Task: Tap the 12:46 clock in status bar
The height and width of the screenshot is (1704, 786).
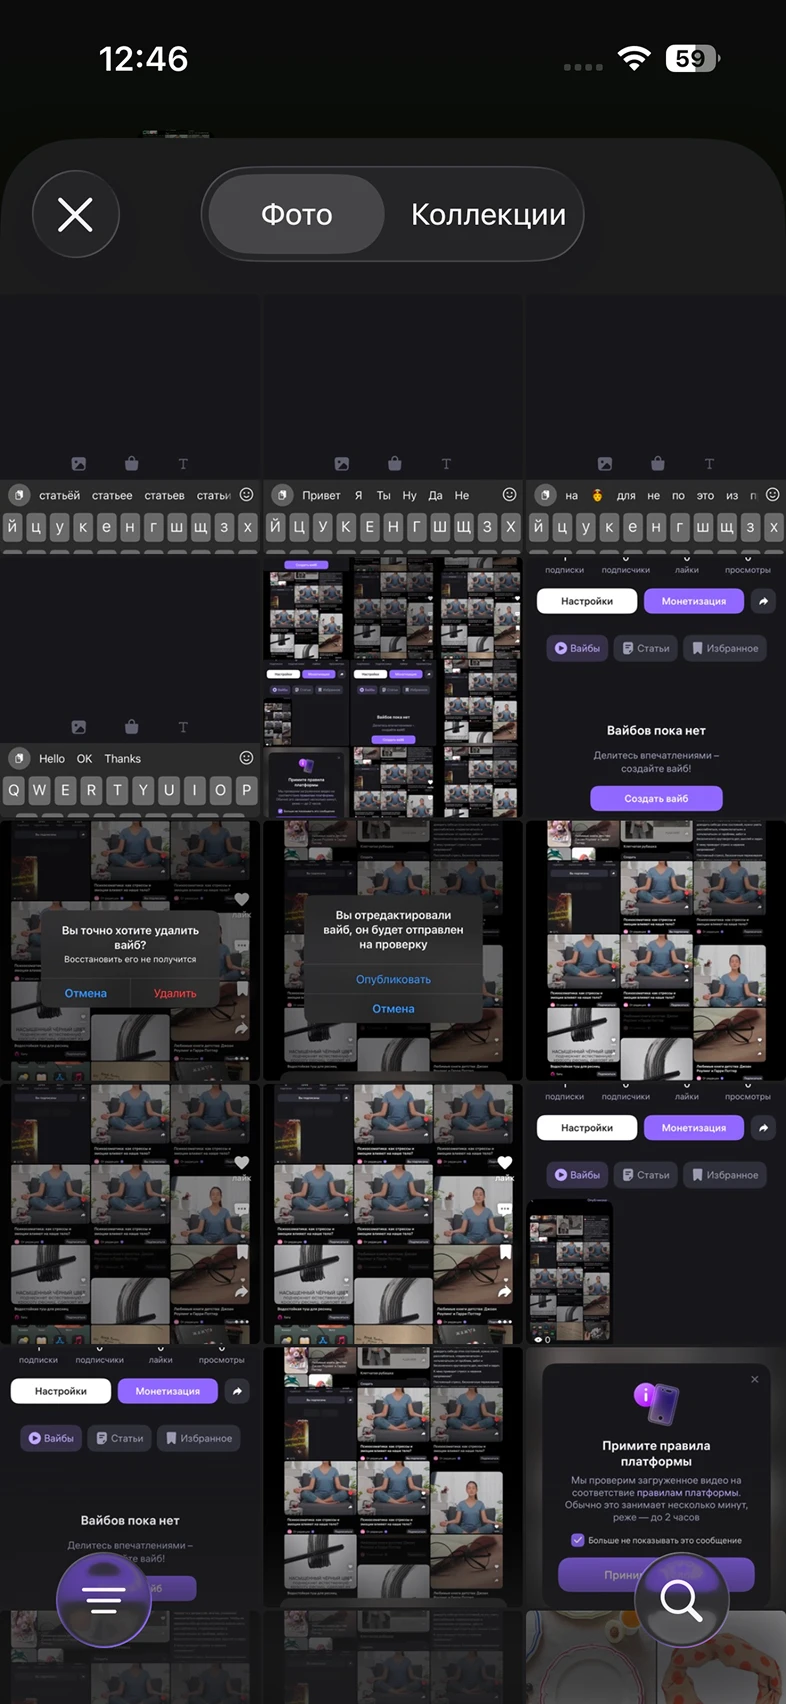Action: point(143,59)
